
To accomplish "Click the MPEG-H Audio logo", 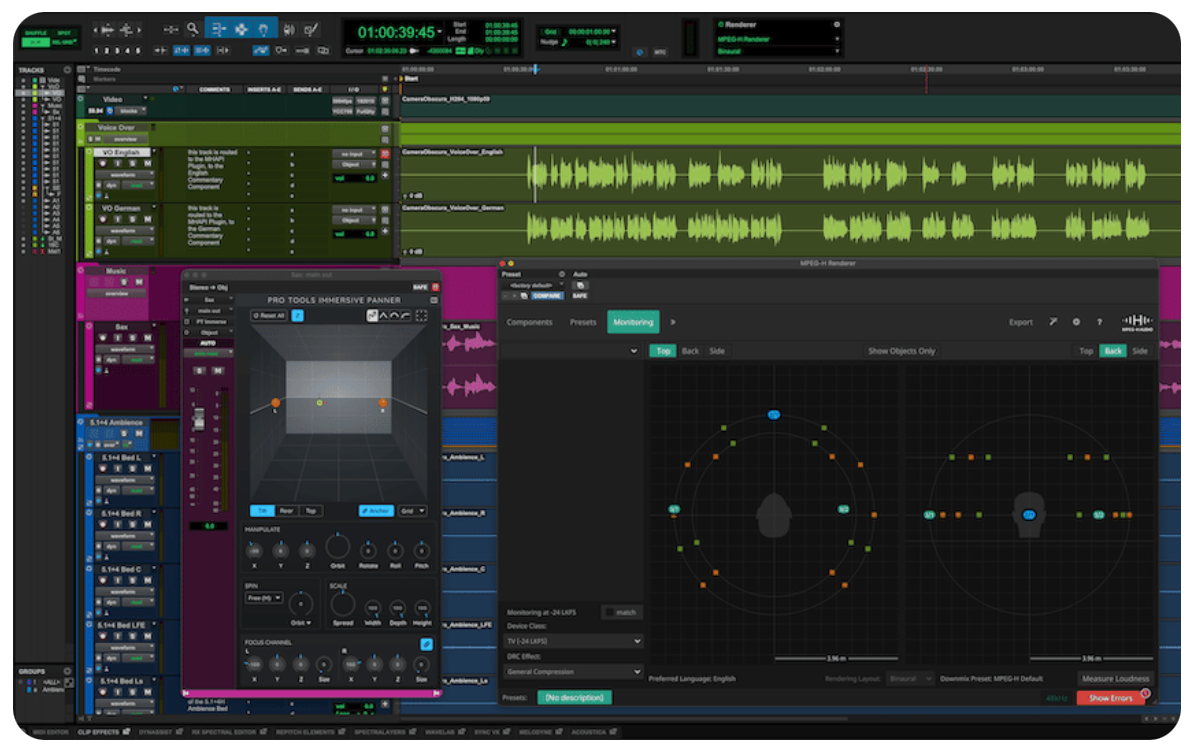I will pos(1137,322).
